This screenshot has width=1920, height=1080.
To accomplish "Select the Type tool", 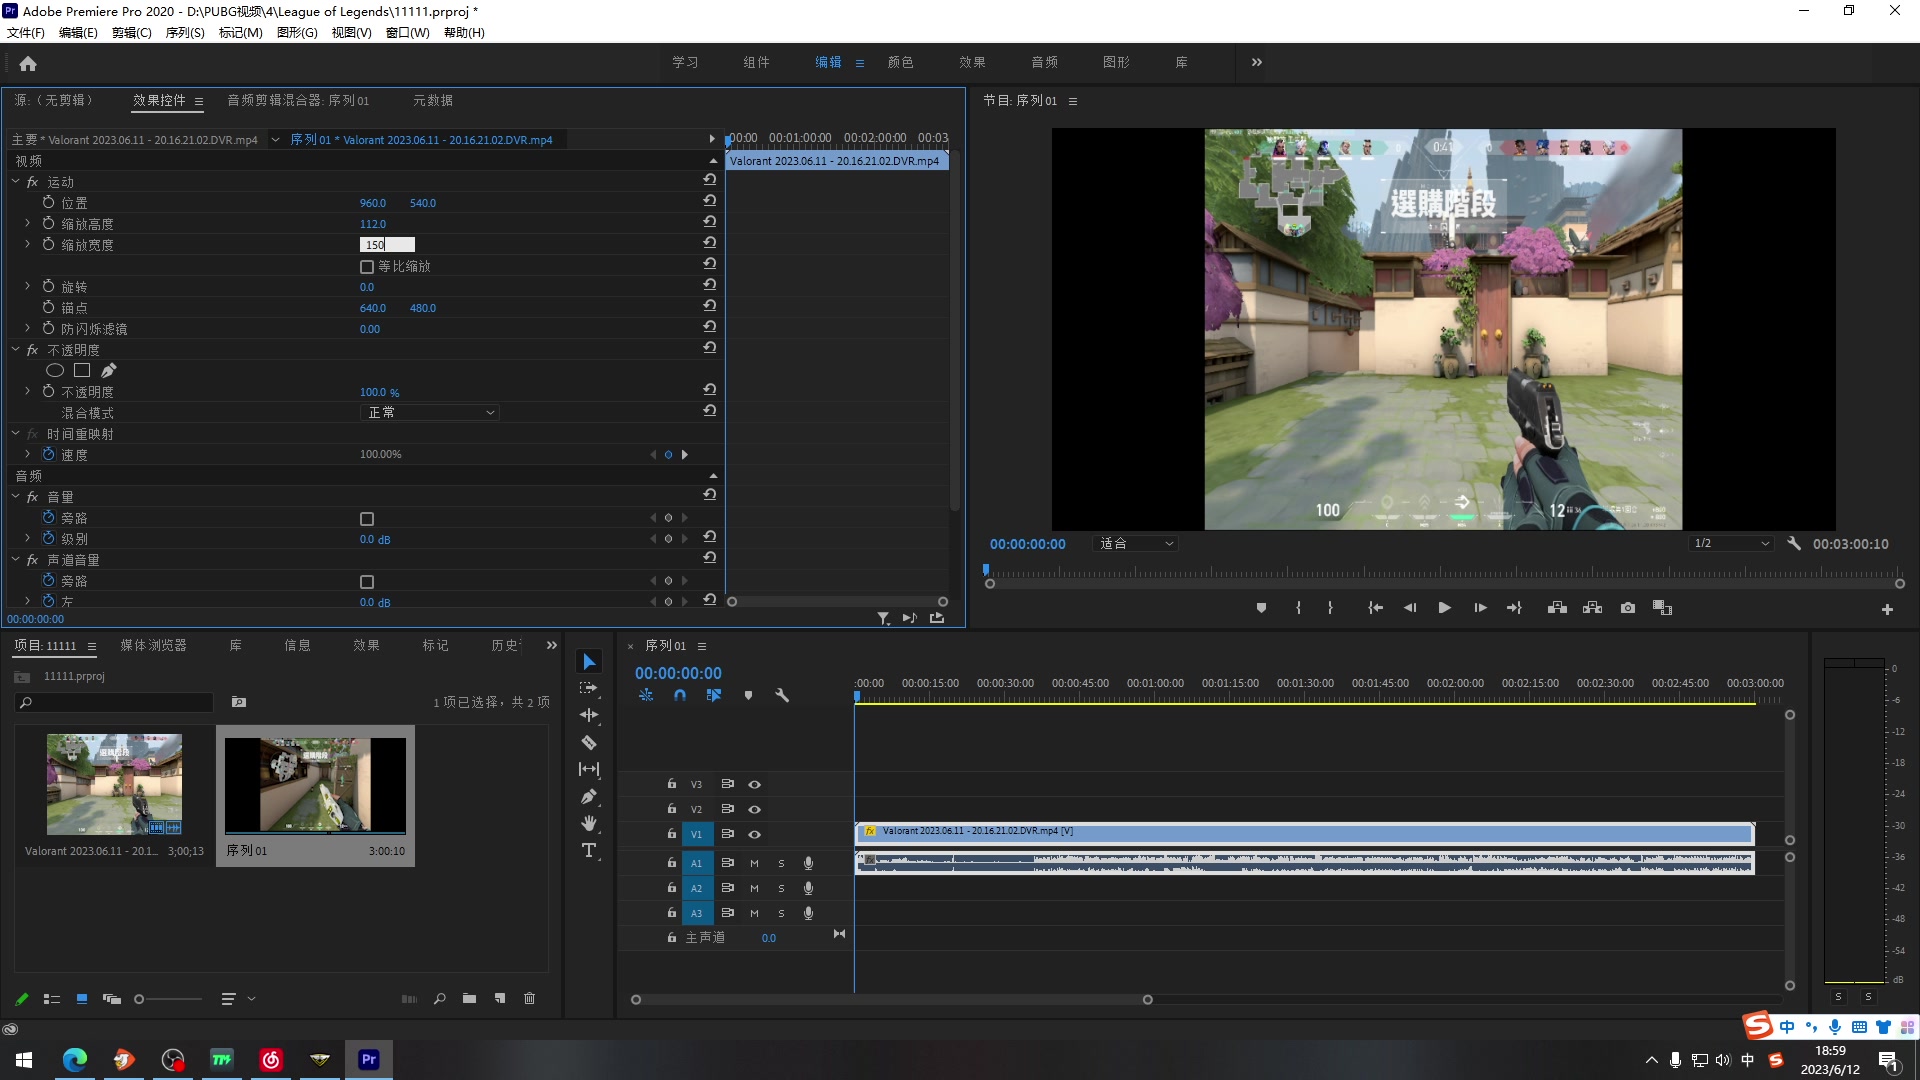I will click(589, 850).
